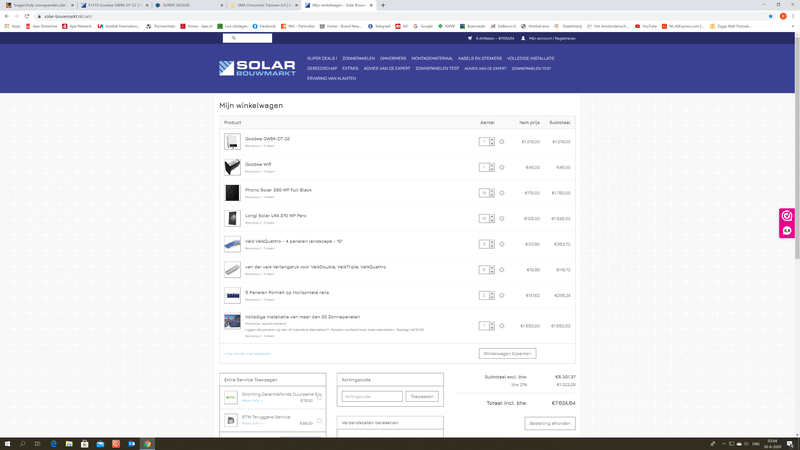This screenshot has width=800, height=450.
Task: Open Chrome icon in taskbar
Action: [147, 444]
